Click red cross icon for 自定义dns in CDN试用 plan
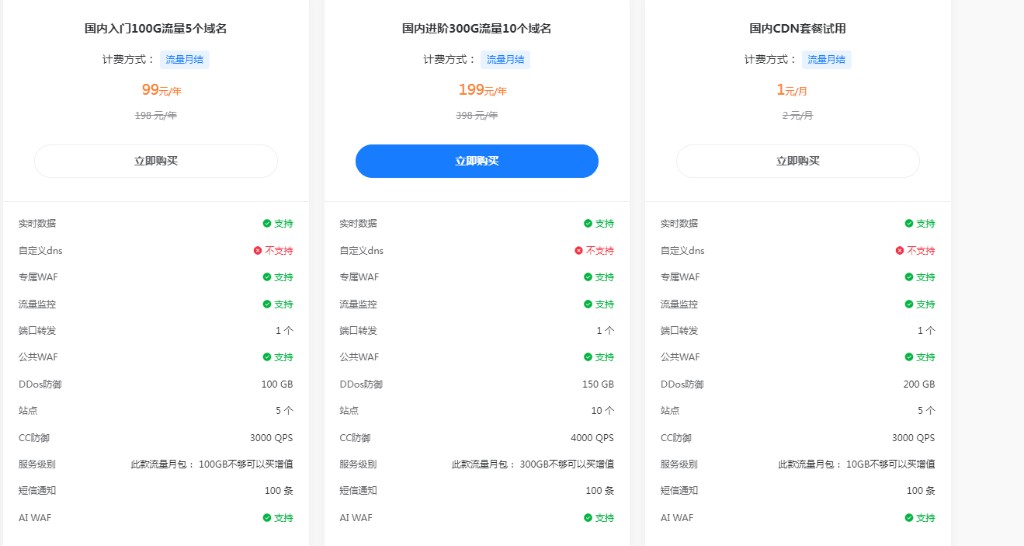 (x=900, y=250)
